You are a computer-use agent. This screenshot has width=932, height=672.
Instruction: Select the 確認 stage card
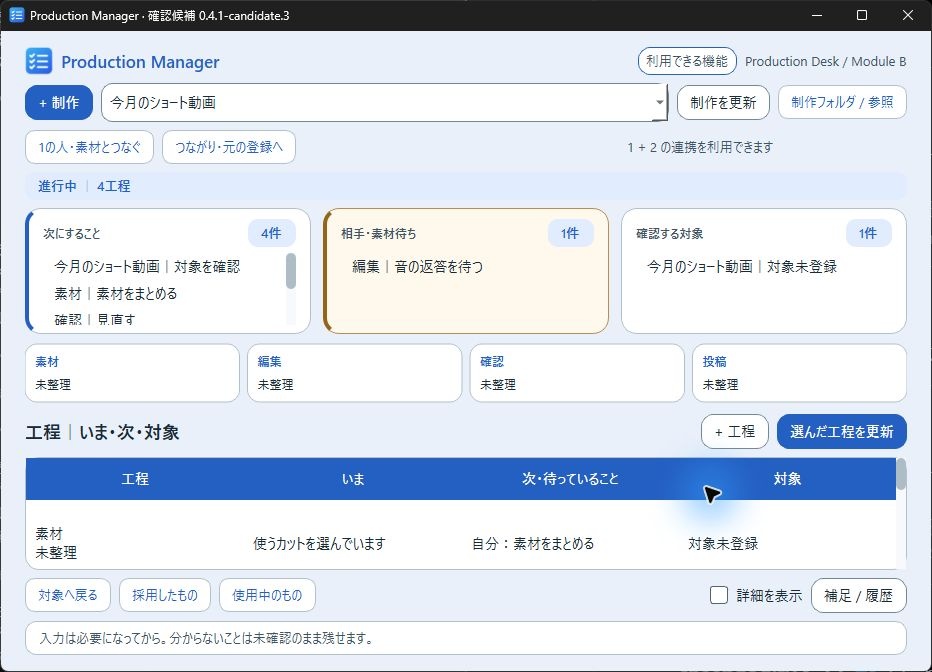point(577,373)
